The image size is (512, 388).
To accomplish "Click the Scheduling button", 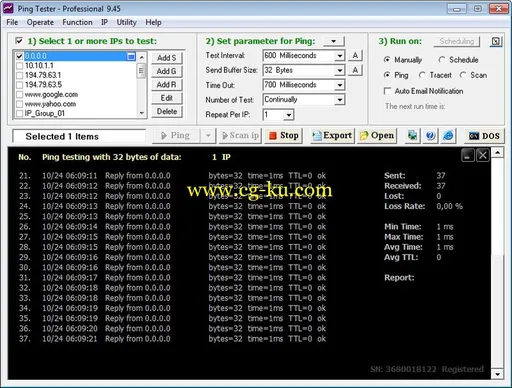I will tap(457, 41).
